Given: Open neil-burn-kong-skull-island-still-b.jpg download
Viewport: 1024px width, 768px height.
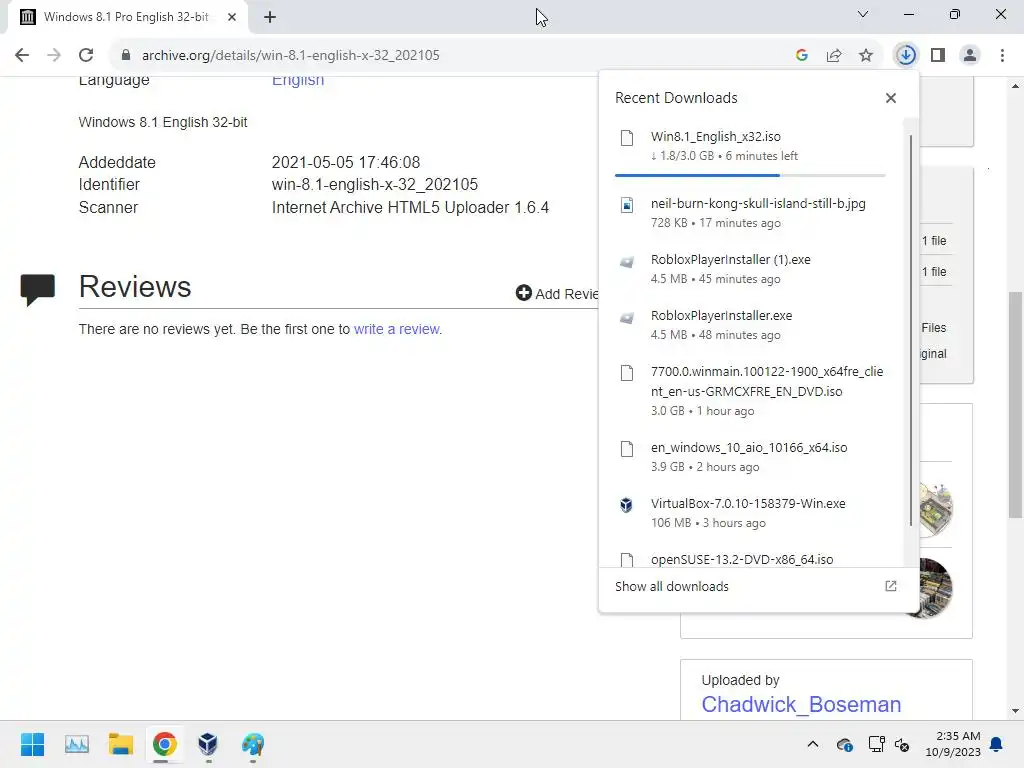Looking at the screenshot, I should 750,213.
